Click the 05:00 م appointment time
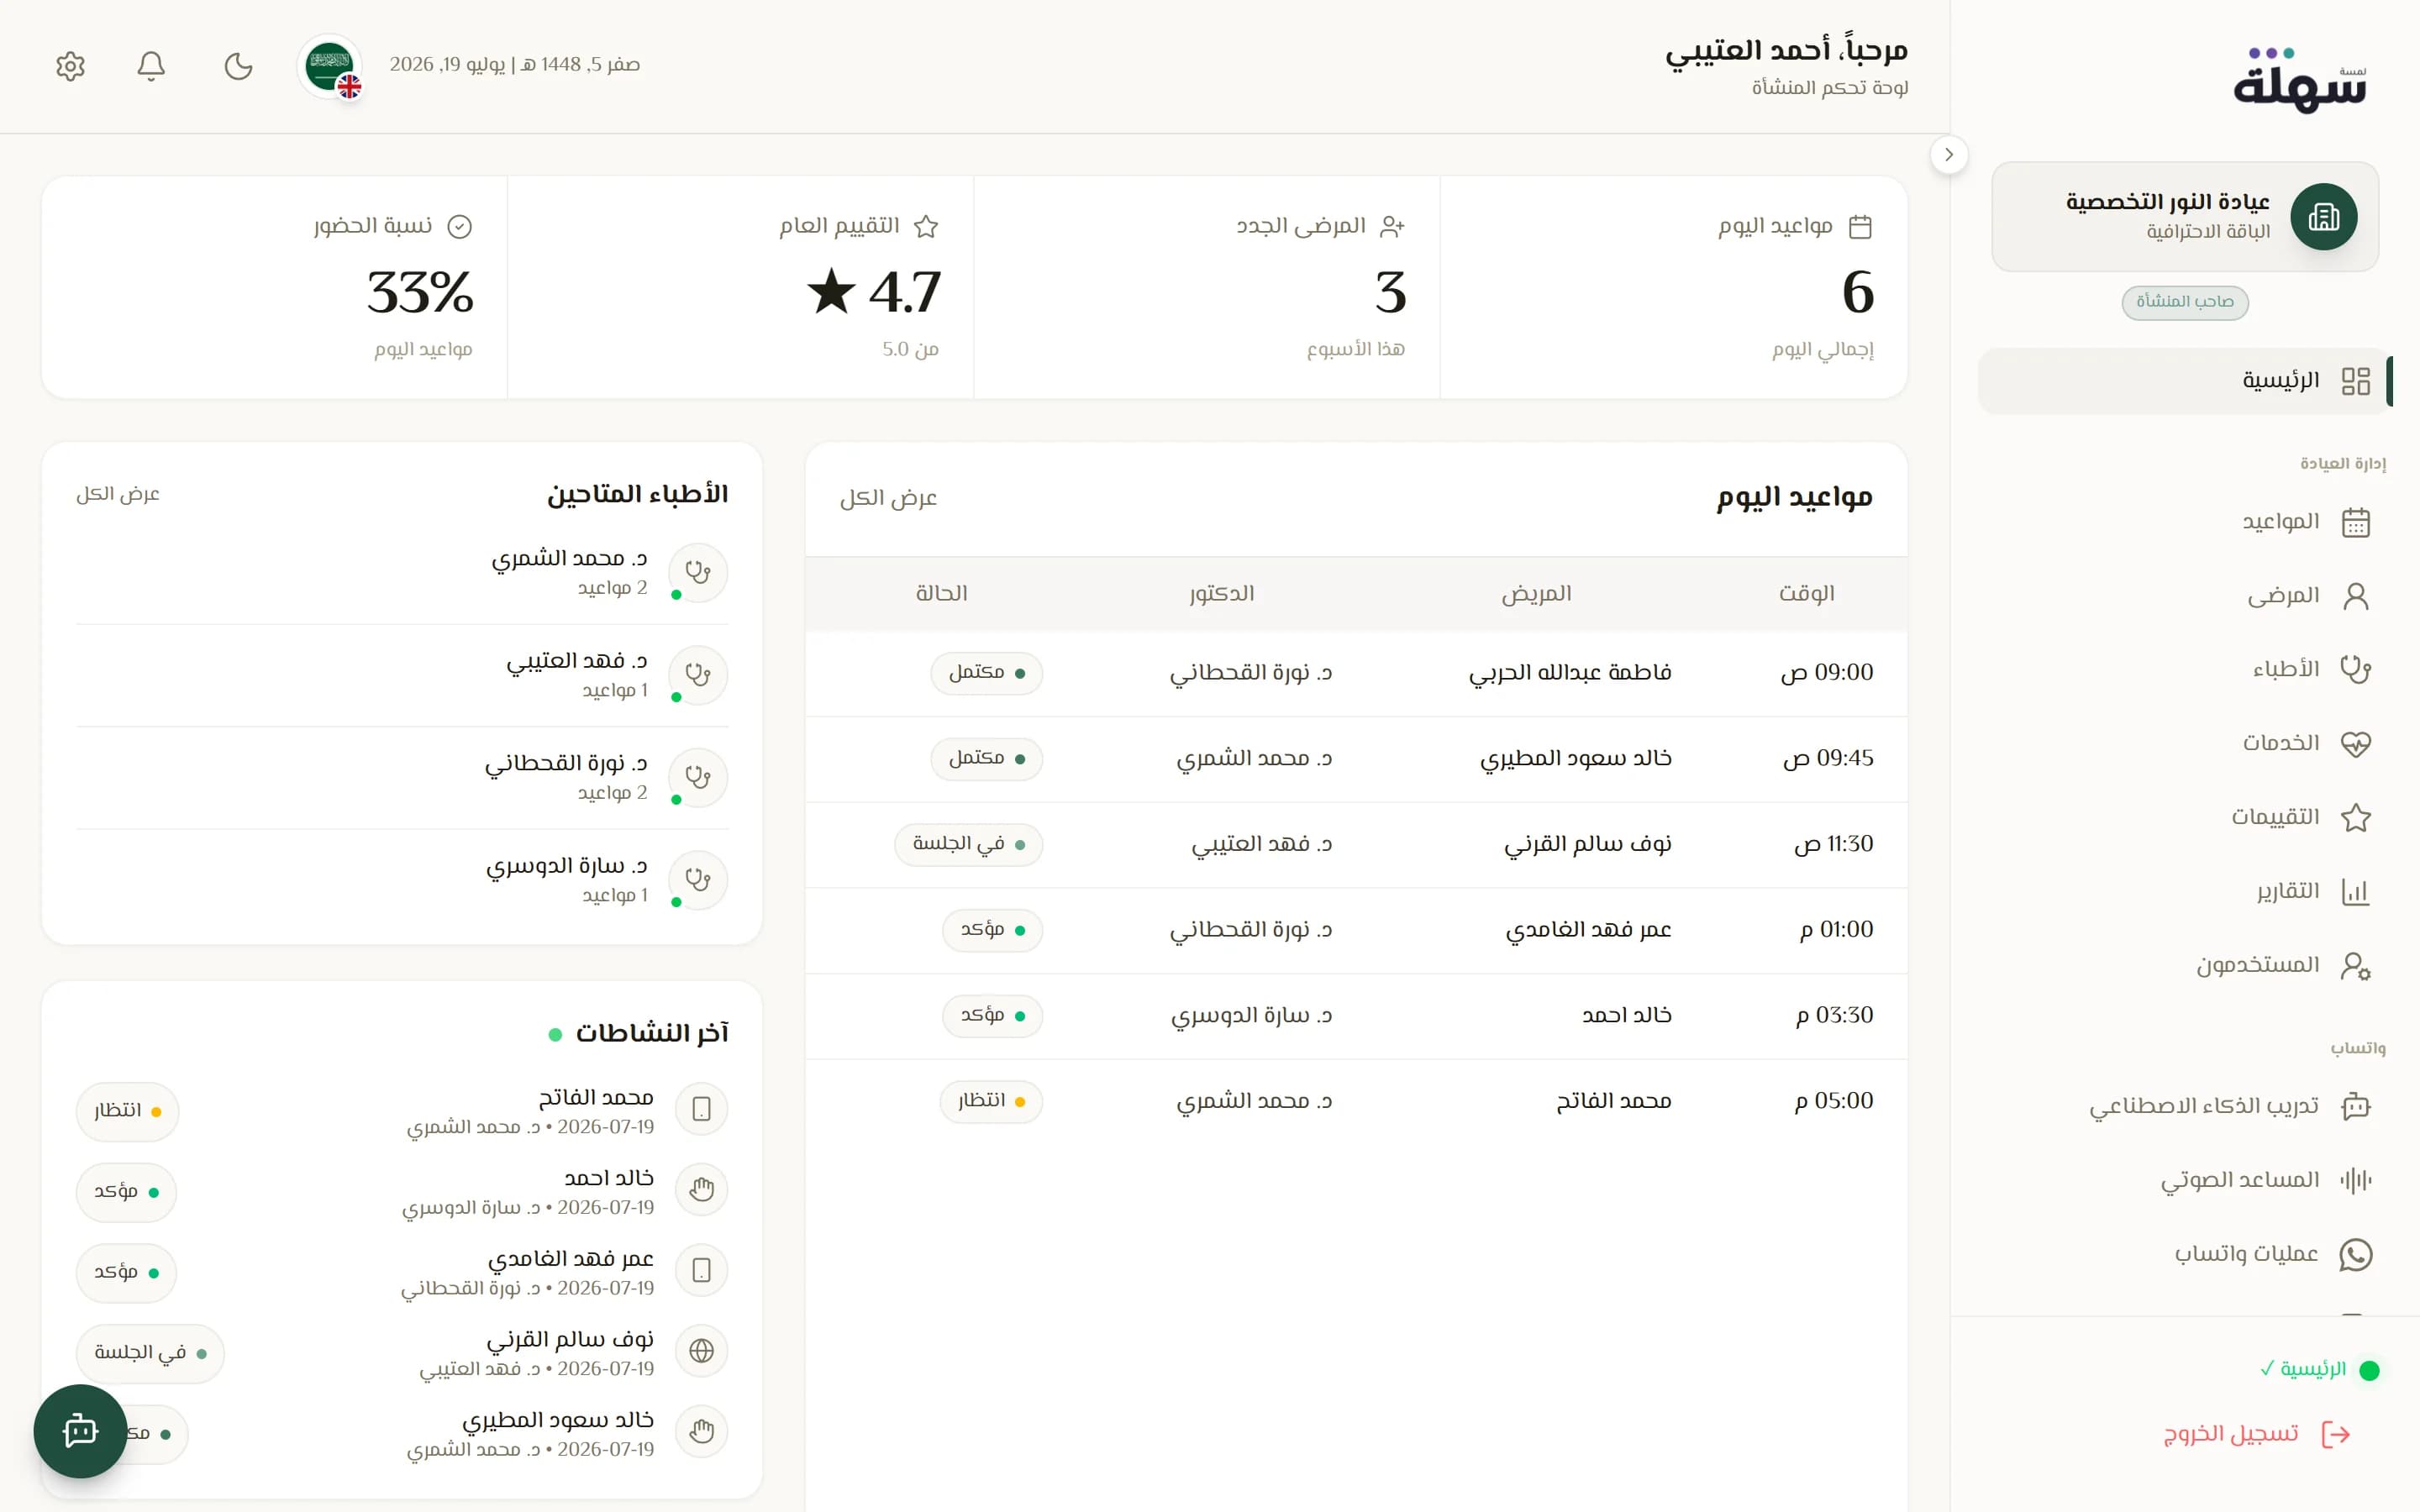 (x=1834, y=1101)
